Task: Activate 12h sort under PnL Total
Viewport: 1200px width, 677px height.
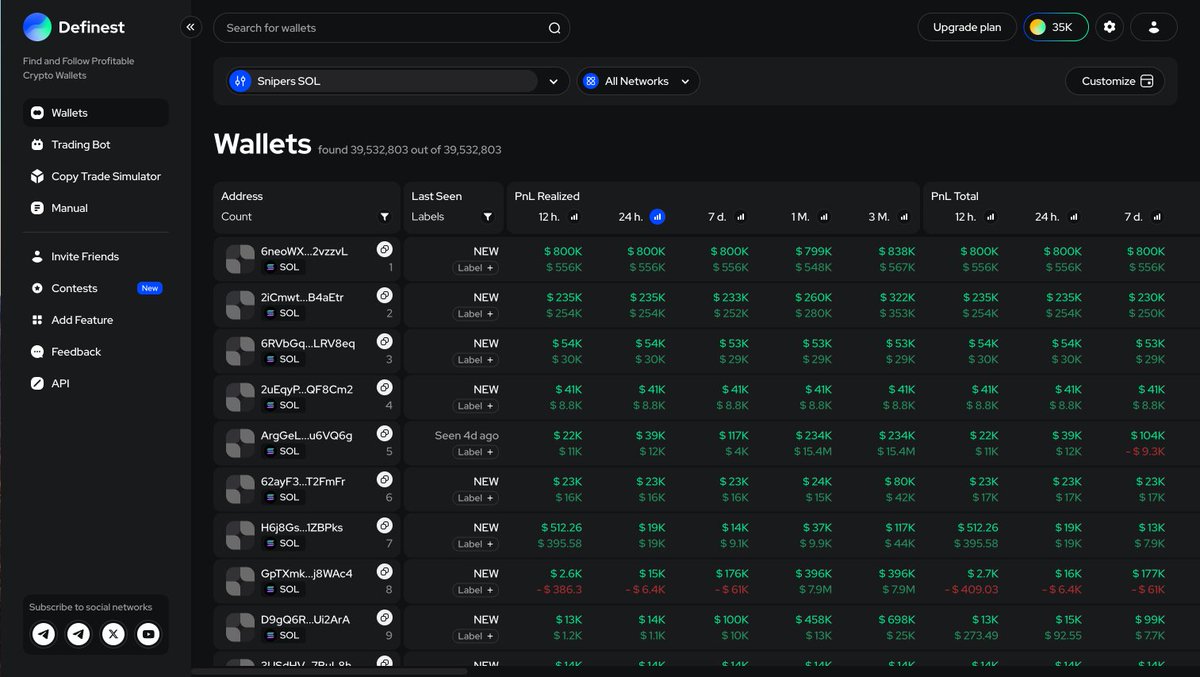Action: (x=990, y=216)
